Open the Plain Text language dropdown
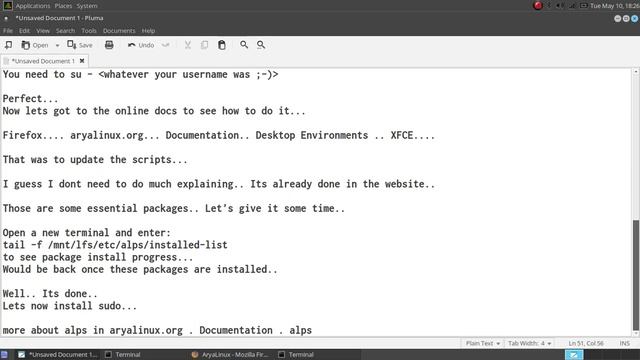 (x=482, y=343)
